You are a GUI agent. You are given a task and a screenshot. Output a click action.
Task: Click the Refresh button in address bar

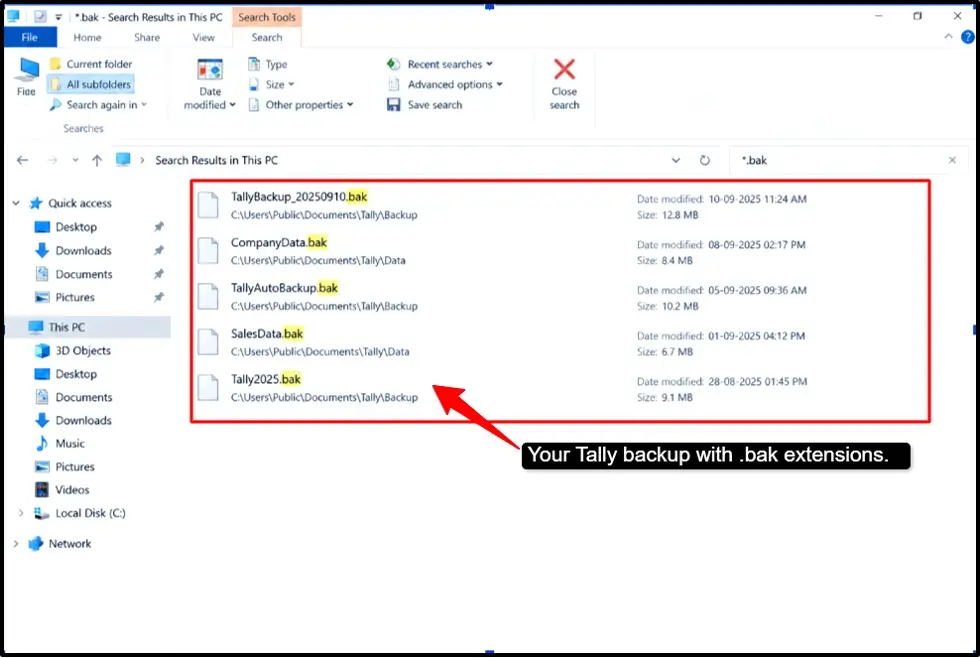pyautogui.click(x=704, y=160)
